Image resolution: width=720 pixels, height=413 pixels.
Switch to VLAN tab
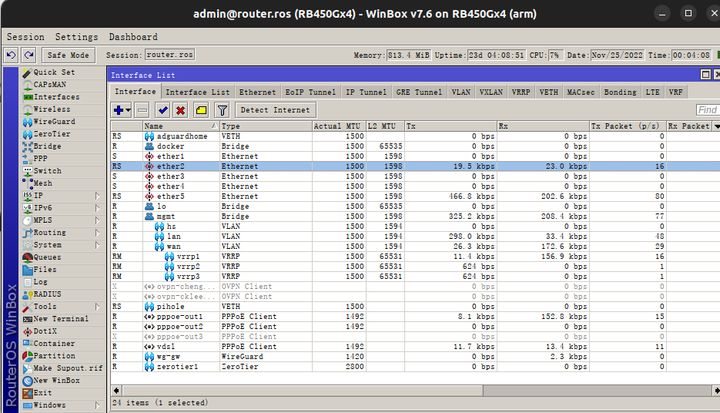click(461, 92)
